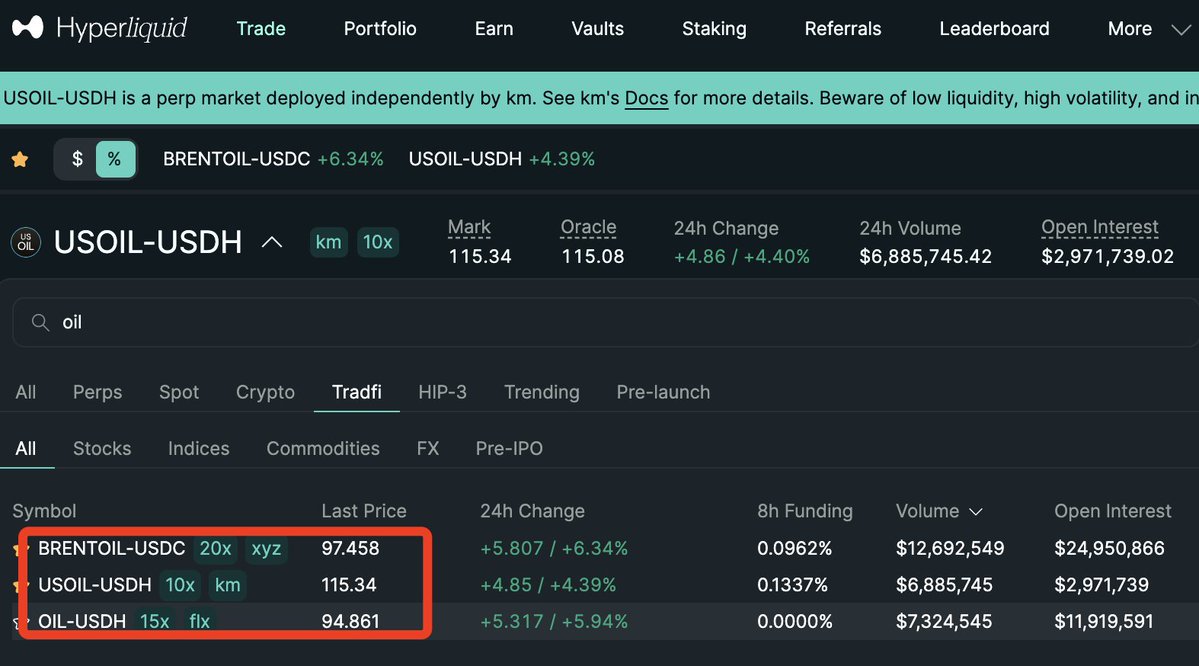Switch to the Commodities sub-tab
1199x666 pixels.
coord(322,448)
